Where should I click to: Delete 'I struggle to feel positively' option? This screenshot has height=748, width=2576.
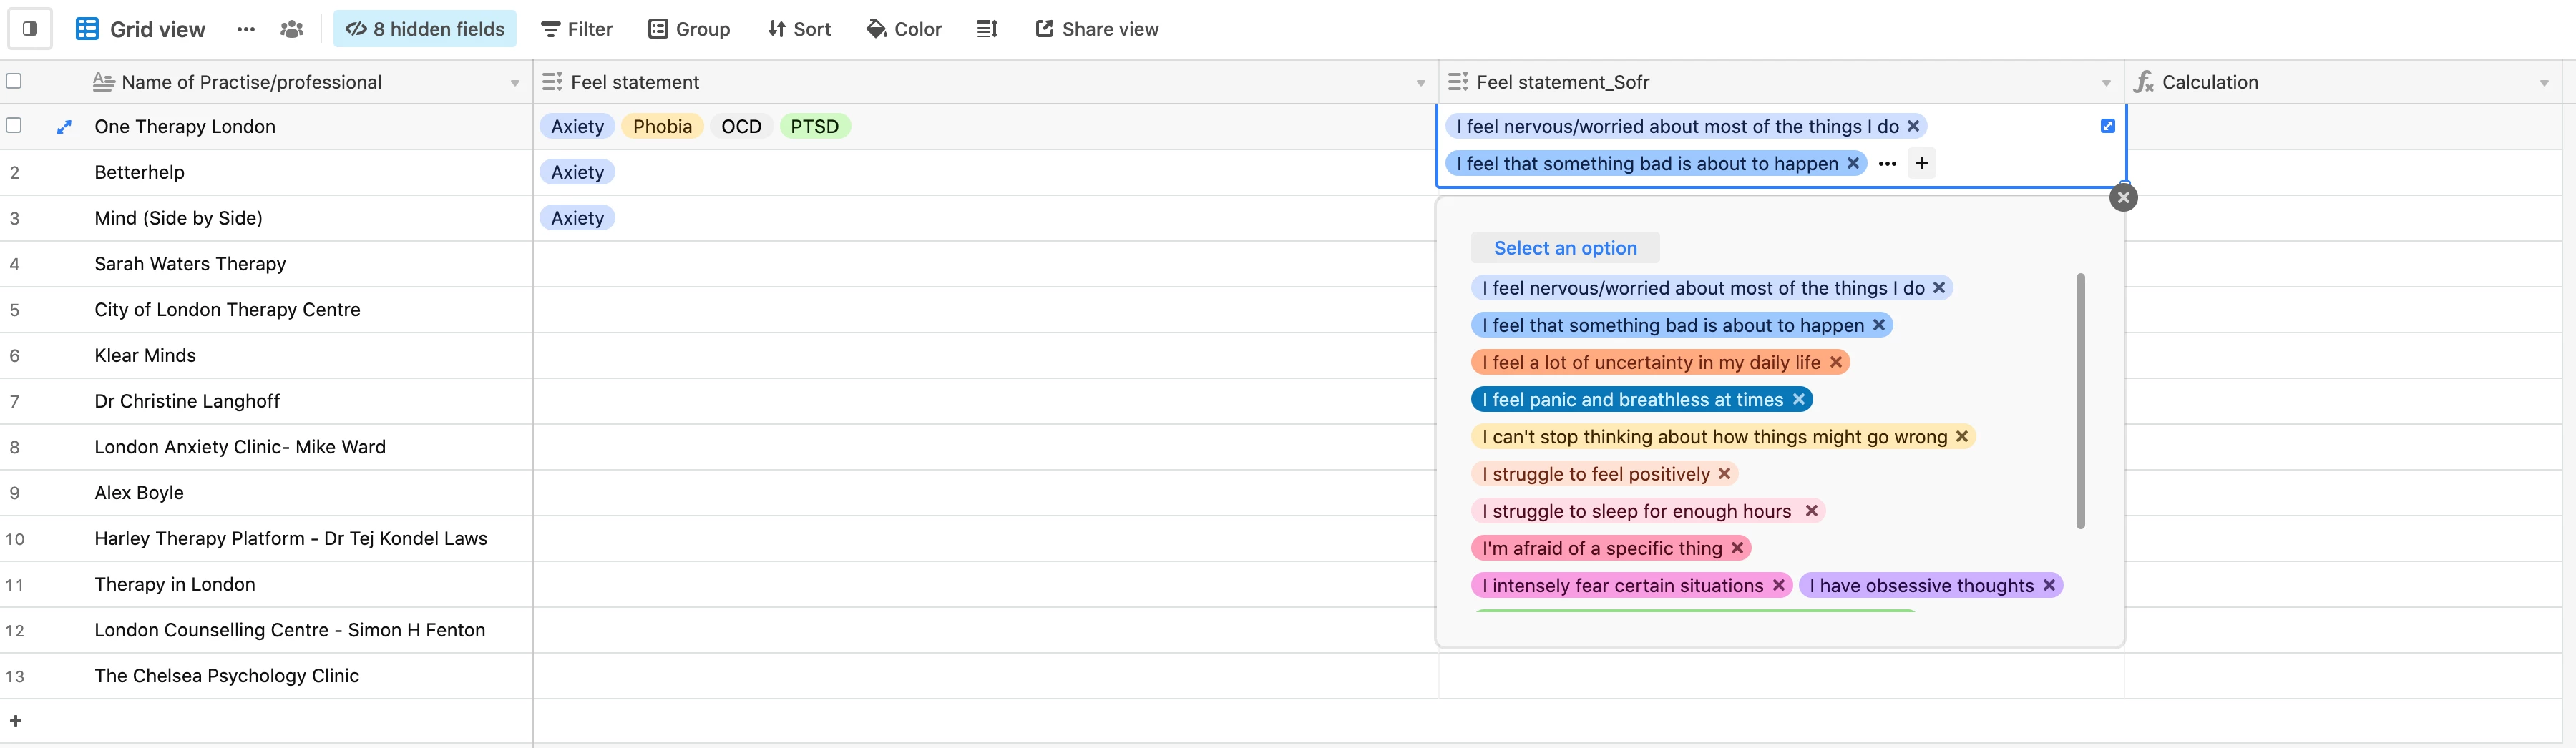tap(1725, 473)
